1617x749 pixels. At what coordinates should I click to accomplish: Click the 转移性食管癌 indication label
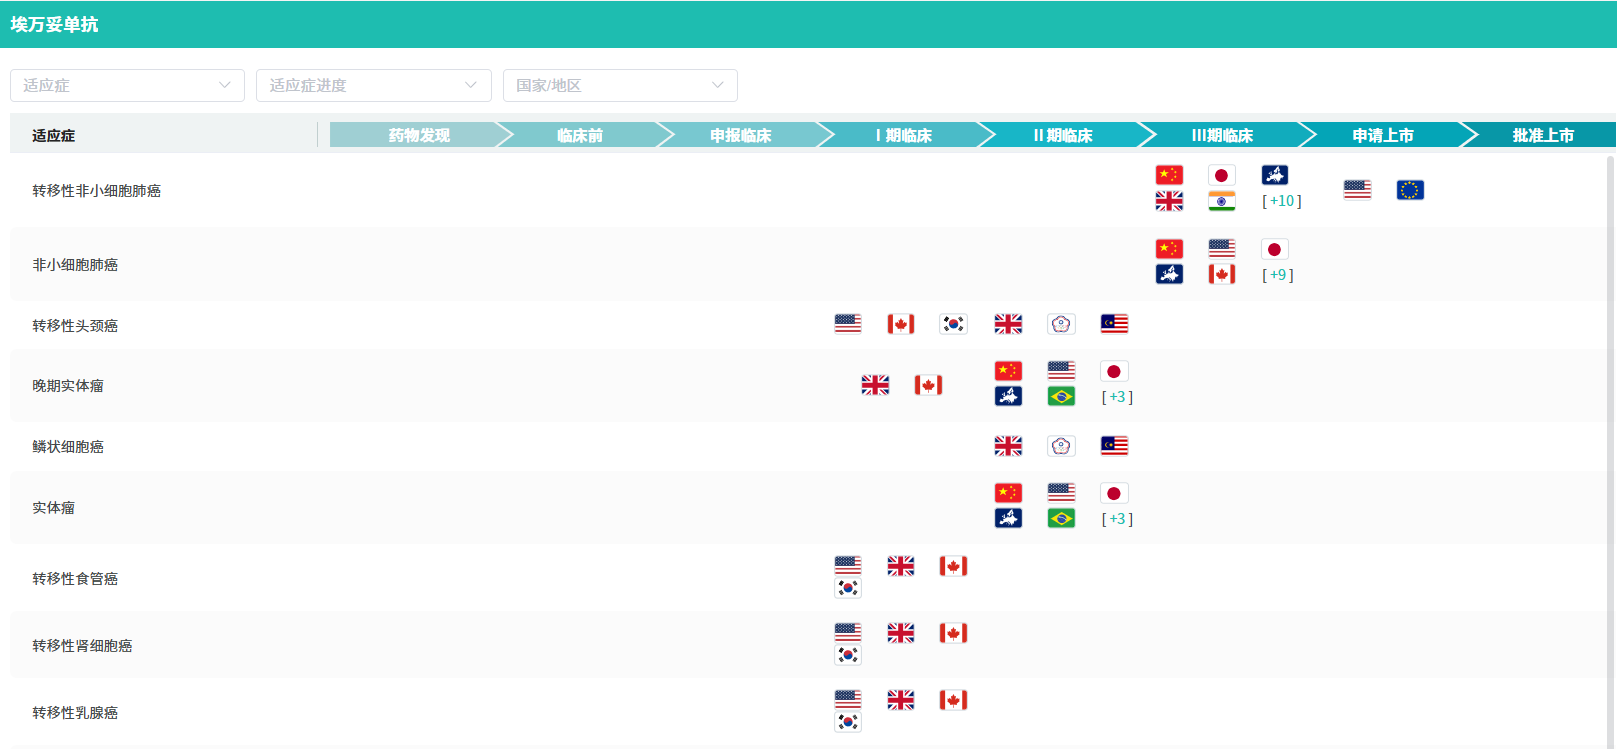(x=75, y=579)
